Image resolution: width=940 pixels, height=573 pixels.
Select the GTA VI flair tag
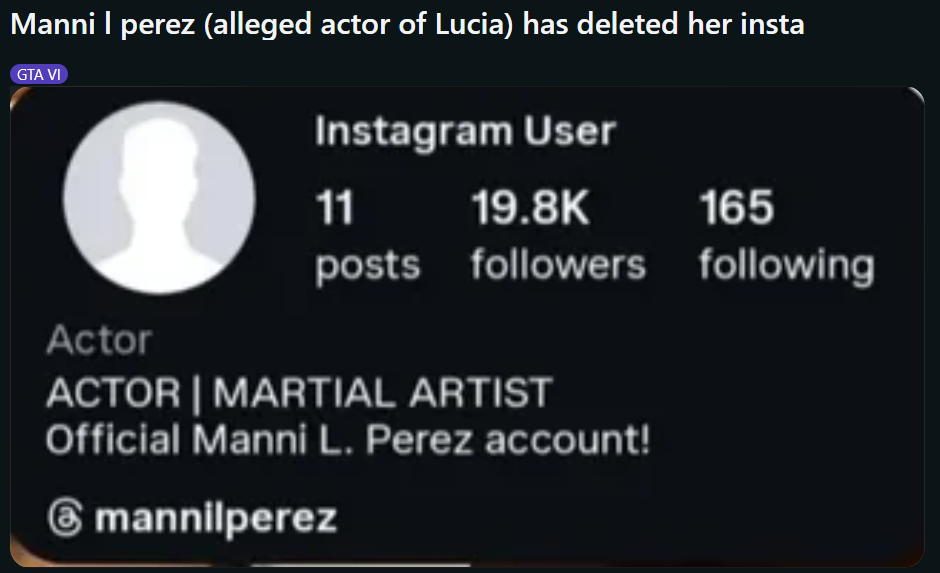(x=39, y=74)
